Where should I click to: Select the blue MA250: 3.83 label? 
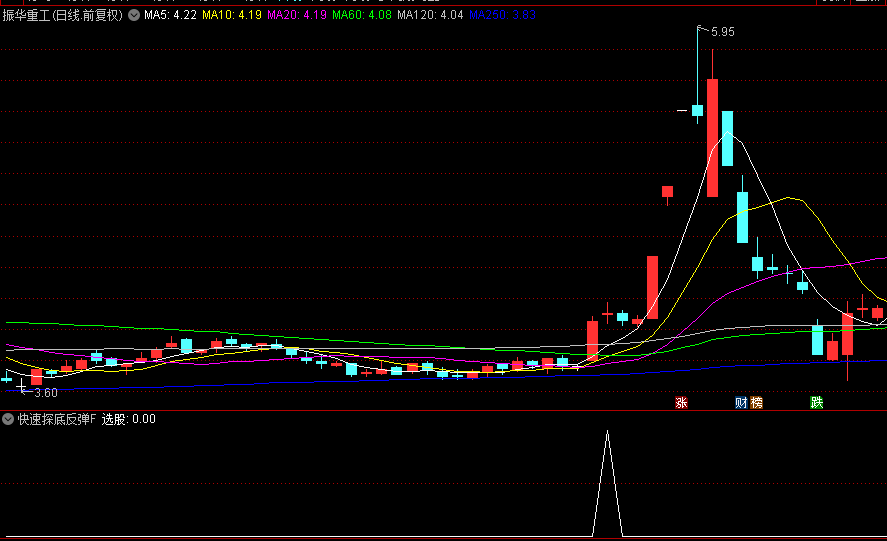(502, 15)
